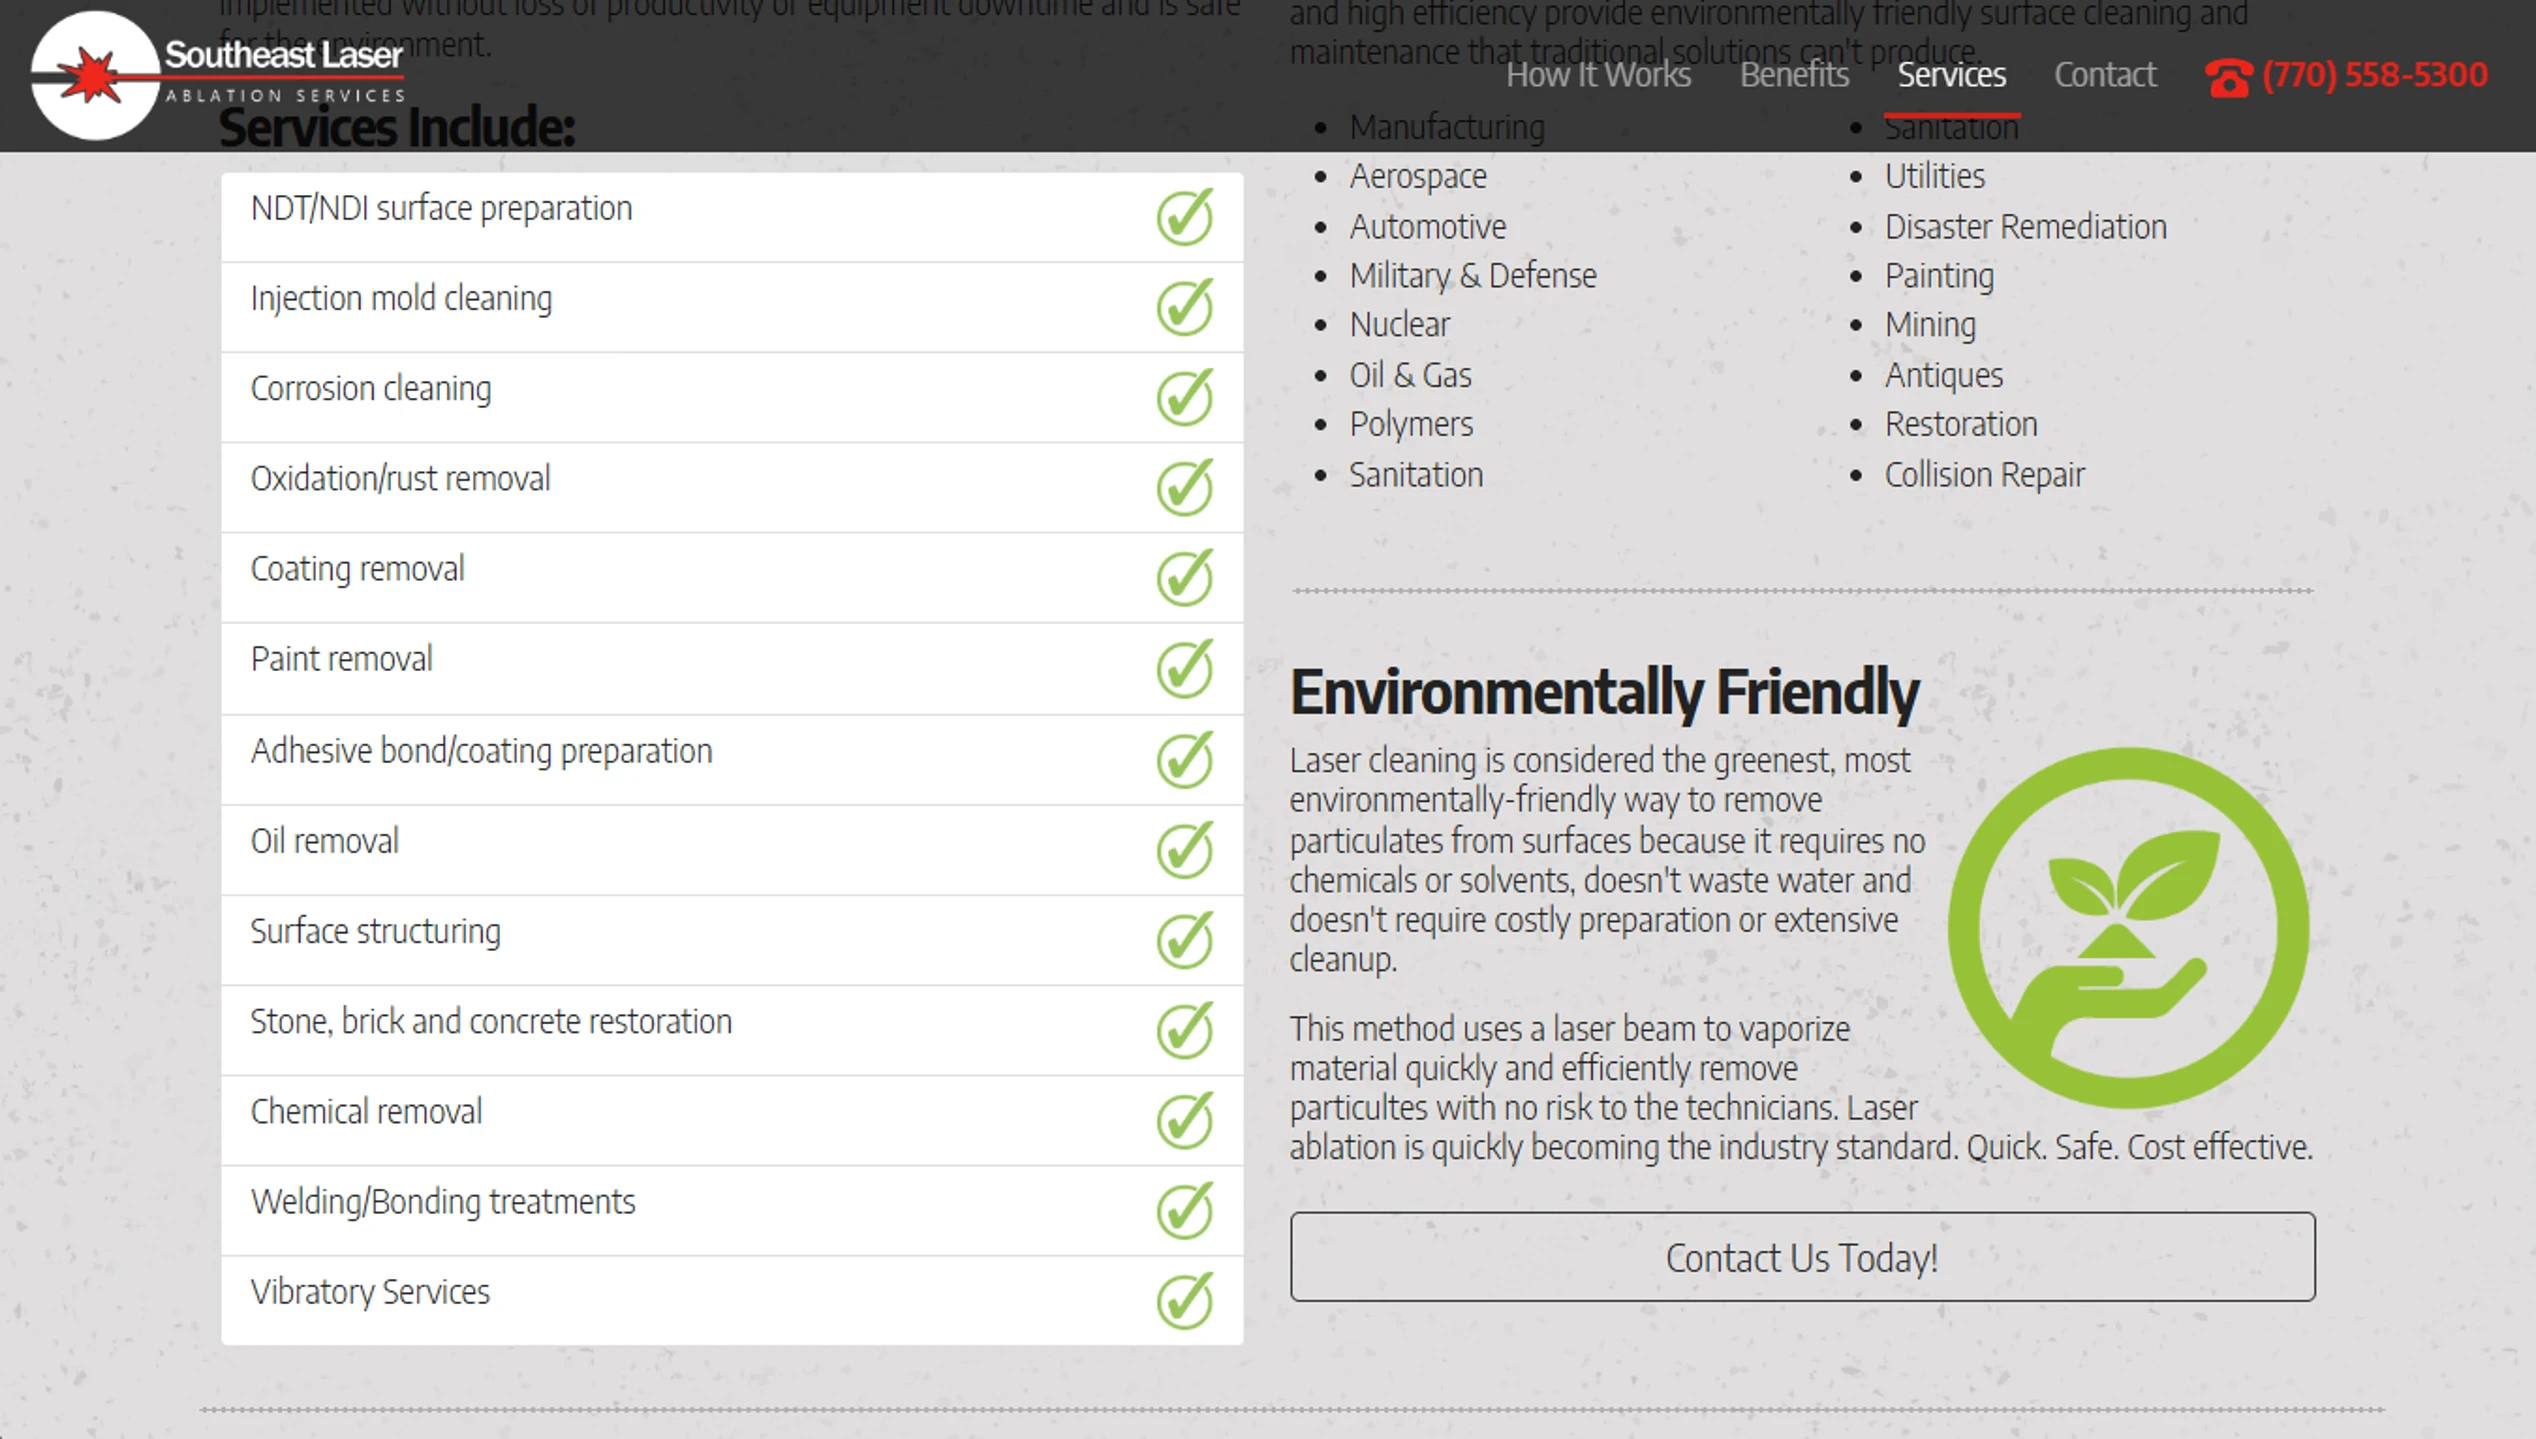Click the checkmark beside NDT/NDI surface preparation
Image resolution: width=2536 pixels, height=1439 pixels.
tap(1185, 217)
